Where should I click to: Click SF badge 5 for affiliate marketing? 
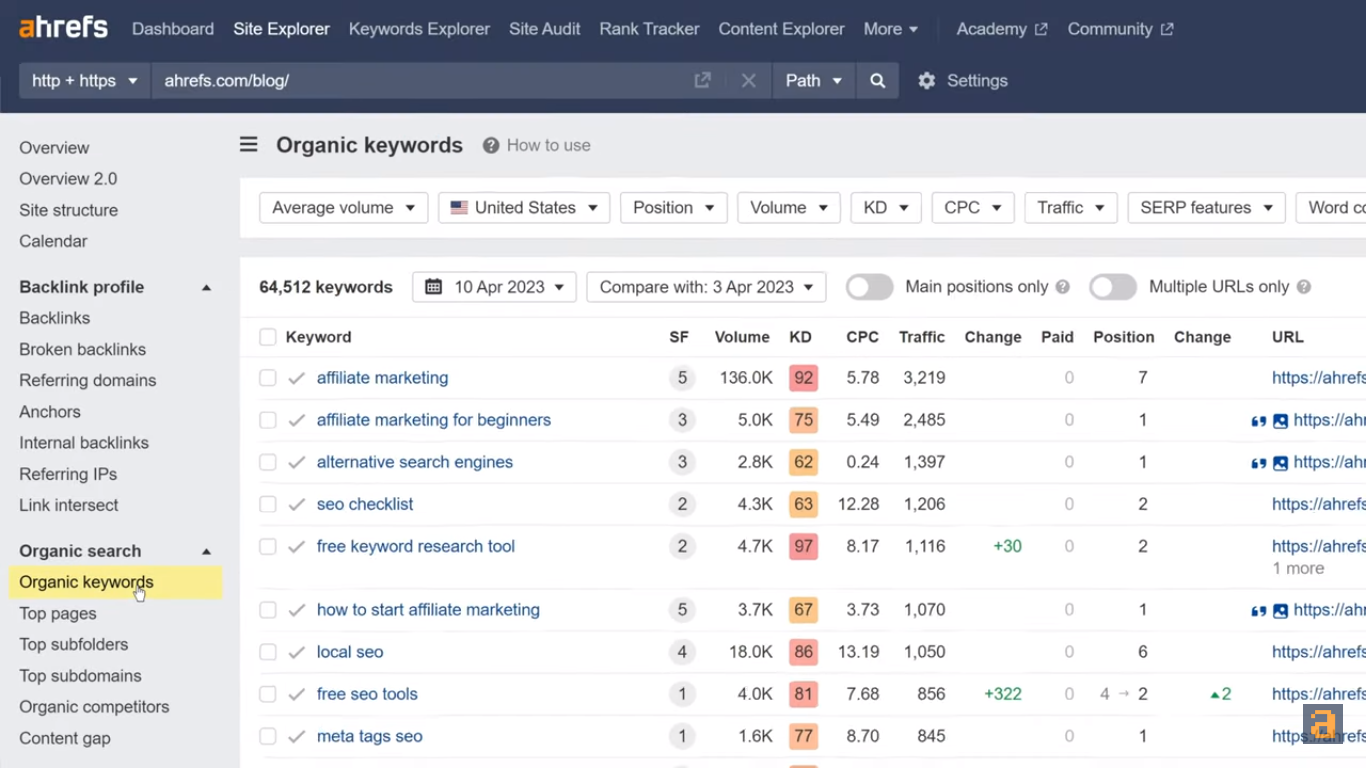click(682, 378)
